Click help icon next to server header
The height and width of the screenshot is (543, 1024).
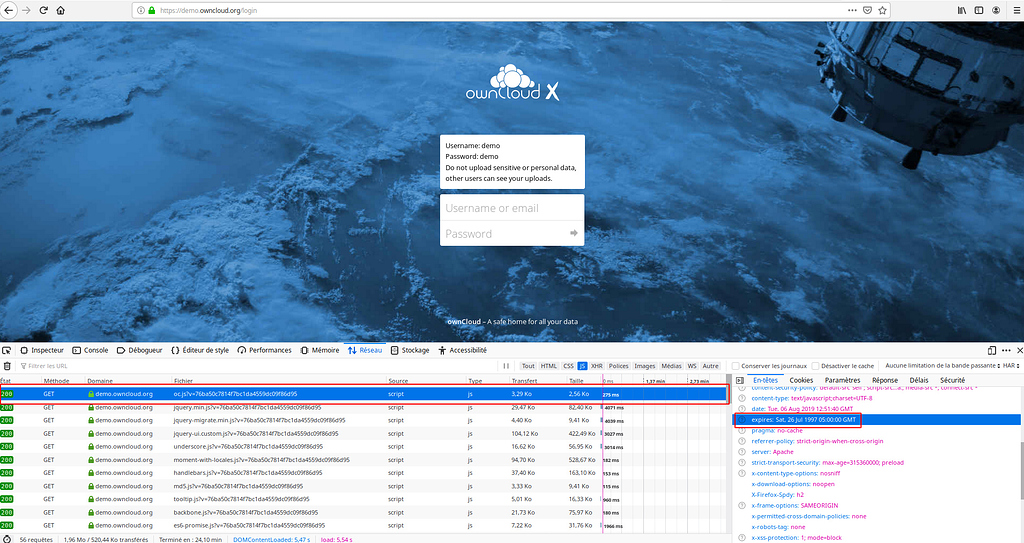[x=742, y=452]
